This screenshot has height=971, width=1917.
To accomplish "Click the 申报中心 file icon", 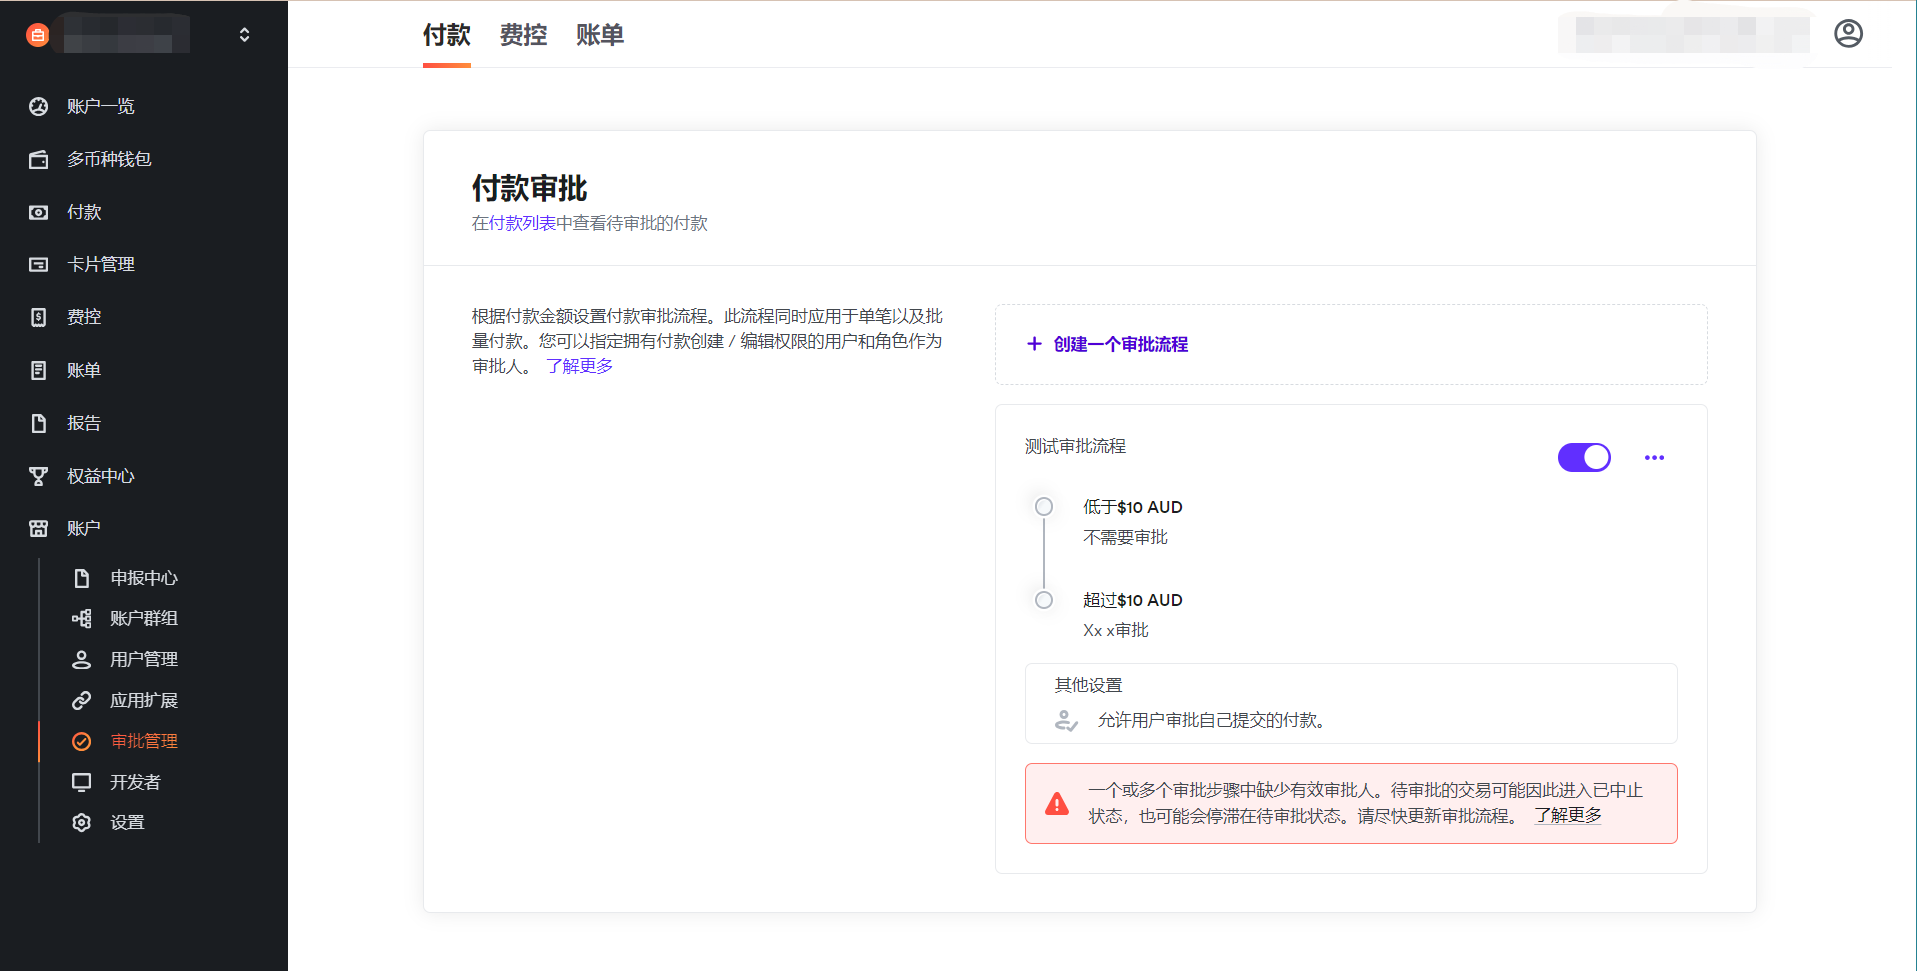I will tap(82, 578).
